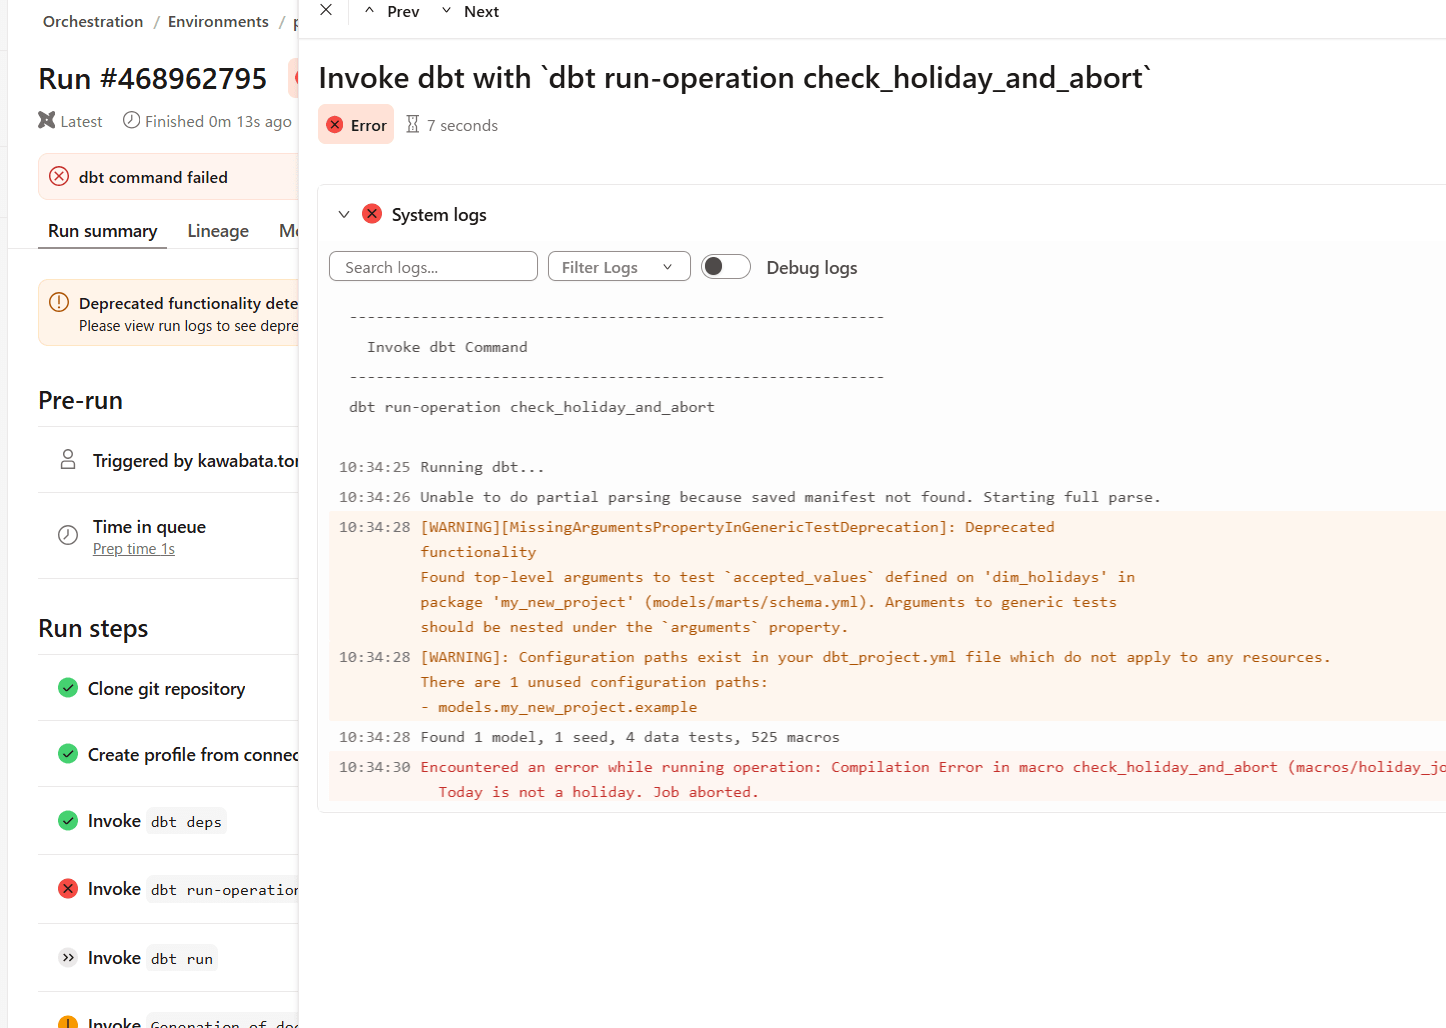Image resolution: width=1446 pixels, height=1028 pixels.
Task: Open the Prep time 1s link
Action: 134,549
